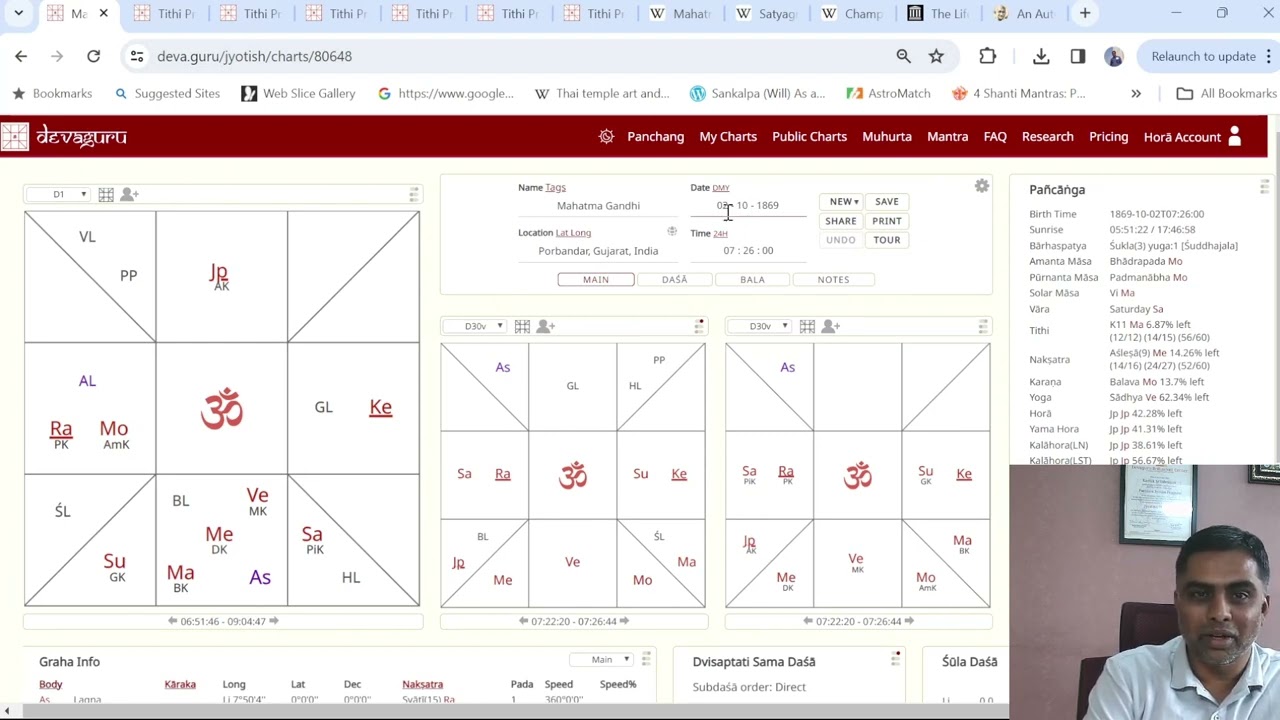Click Lat Long location link

[x=573, y=233]
